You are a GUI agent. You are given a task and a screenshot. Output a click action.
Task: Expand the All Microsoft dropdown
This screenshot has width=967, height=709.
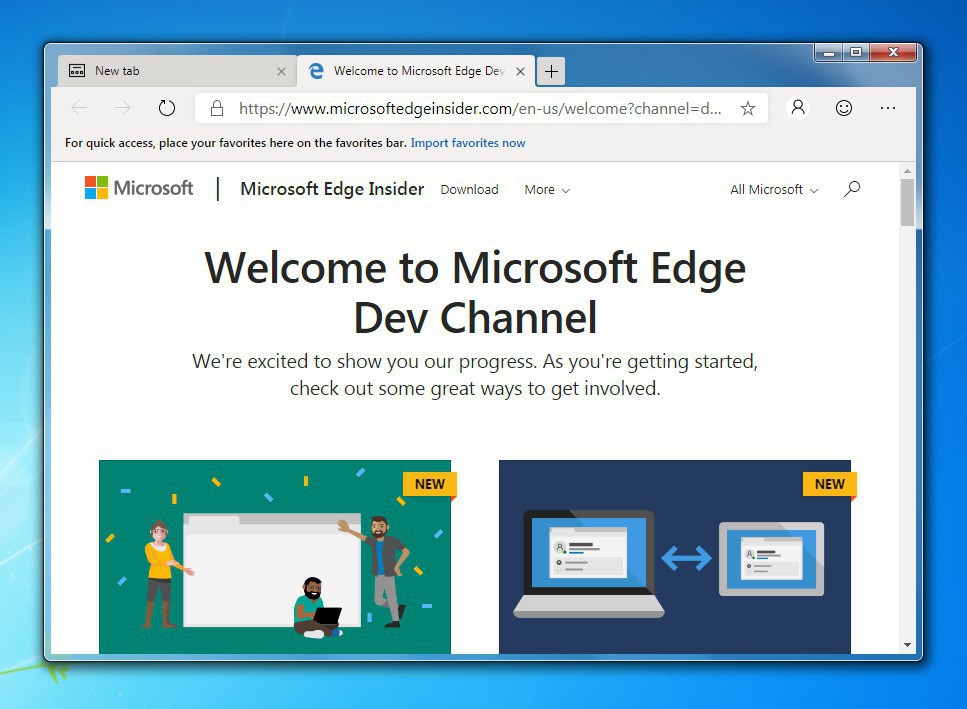pyautogui.click(x=774, y=189)
